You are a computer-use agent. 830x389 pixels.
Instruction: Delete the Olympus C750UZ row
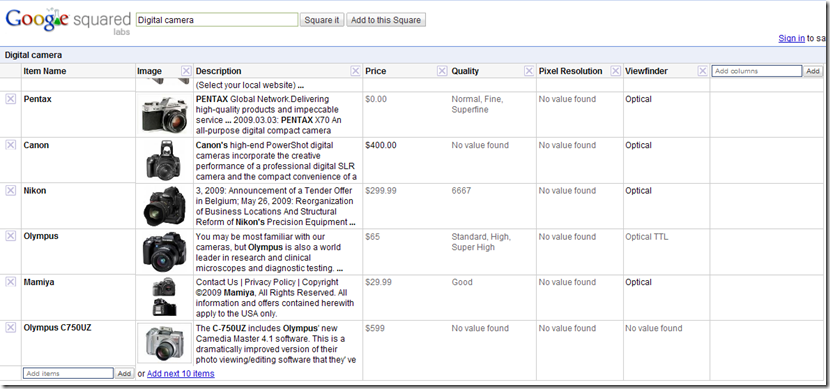(x=11, y=328)
